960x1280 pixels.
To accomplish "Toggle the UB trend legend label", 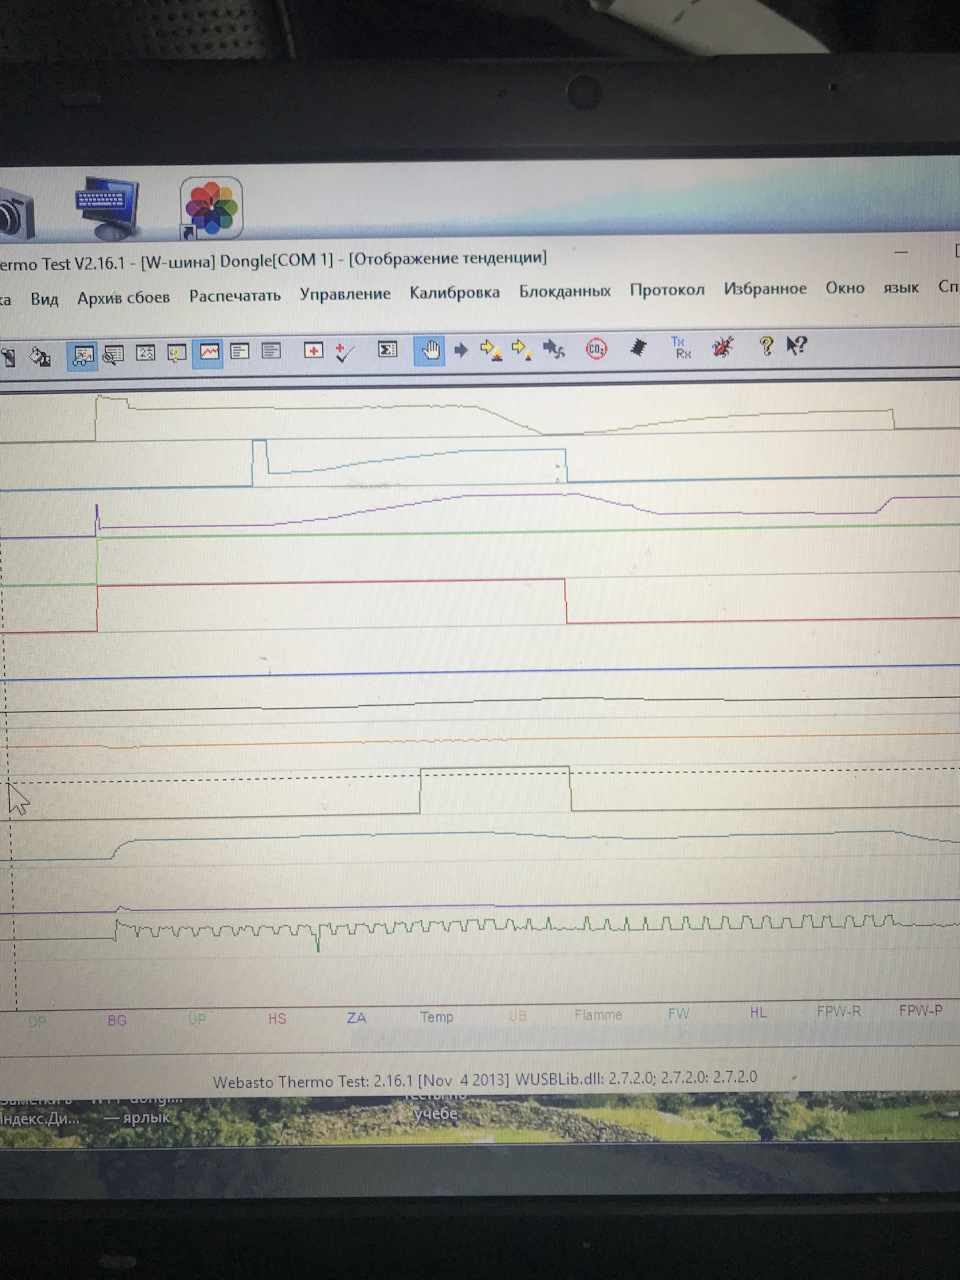I will pyautogui.click(x=517, y=1016).
